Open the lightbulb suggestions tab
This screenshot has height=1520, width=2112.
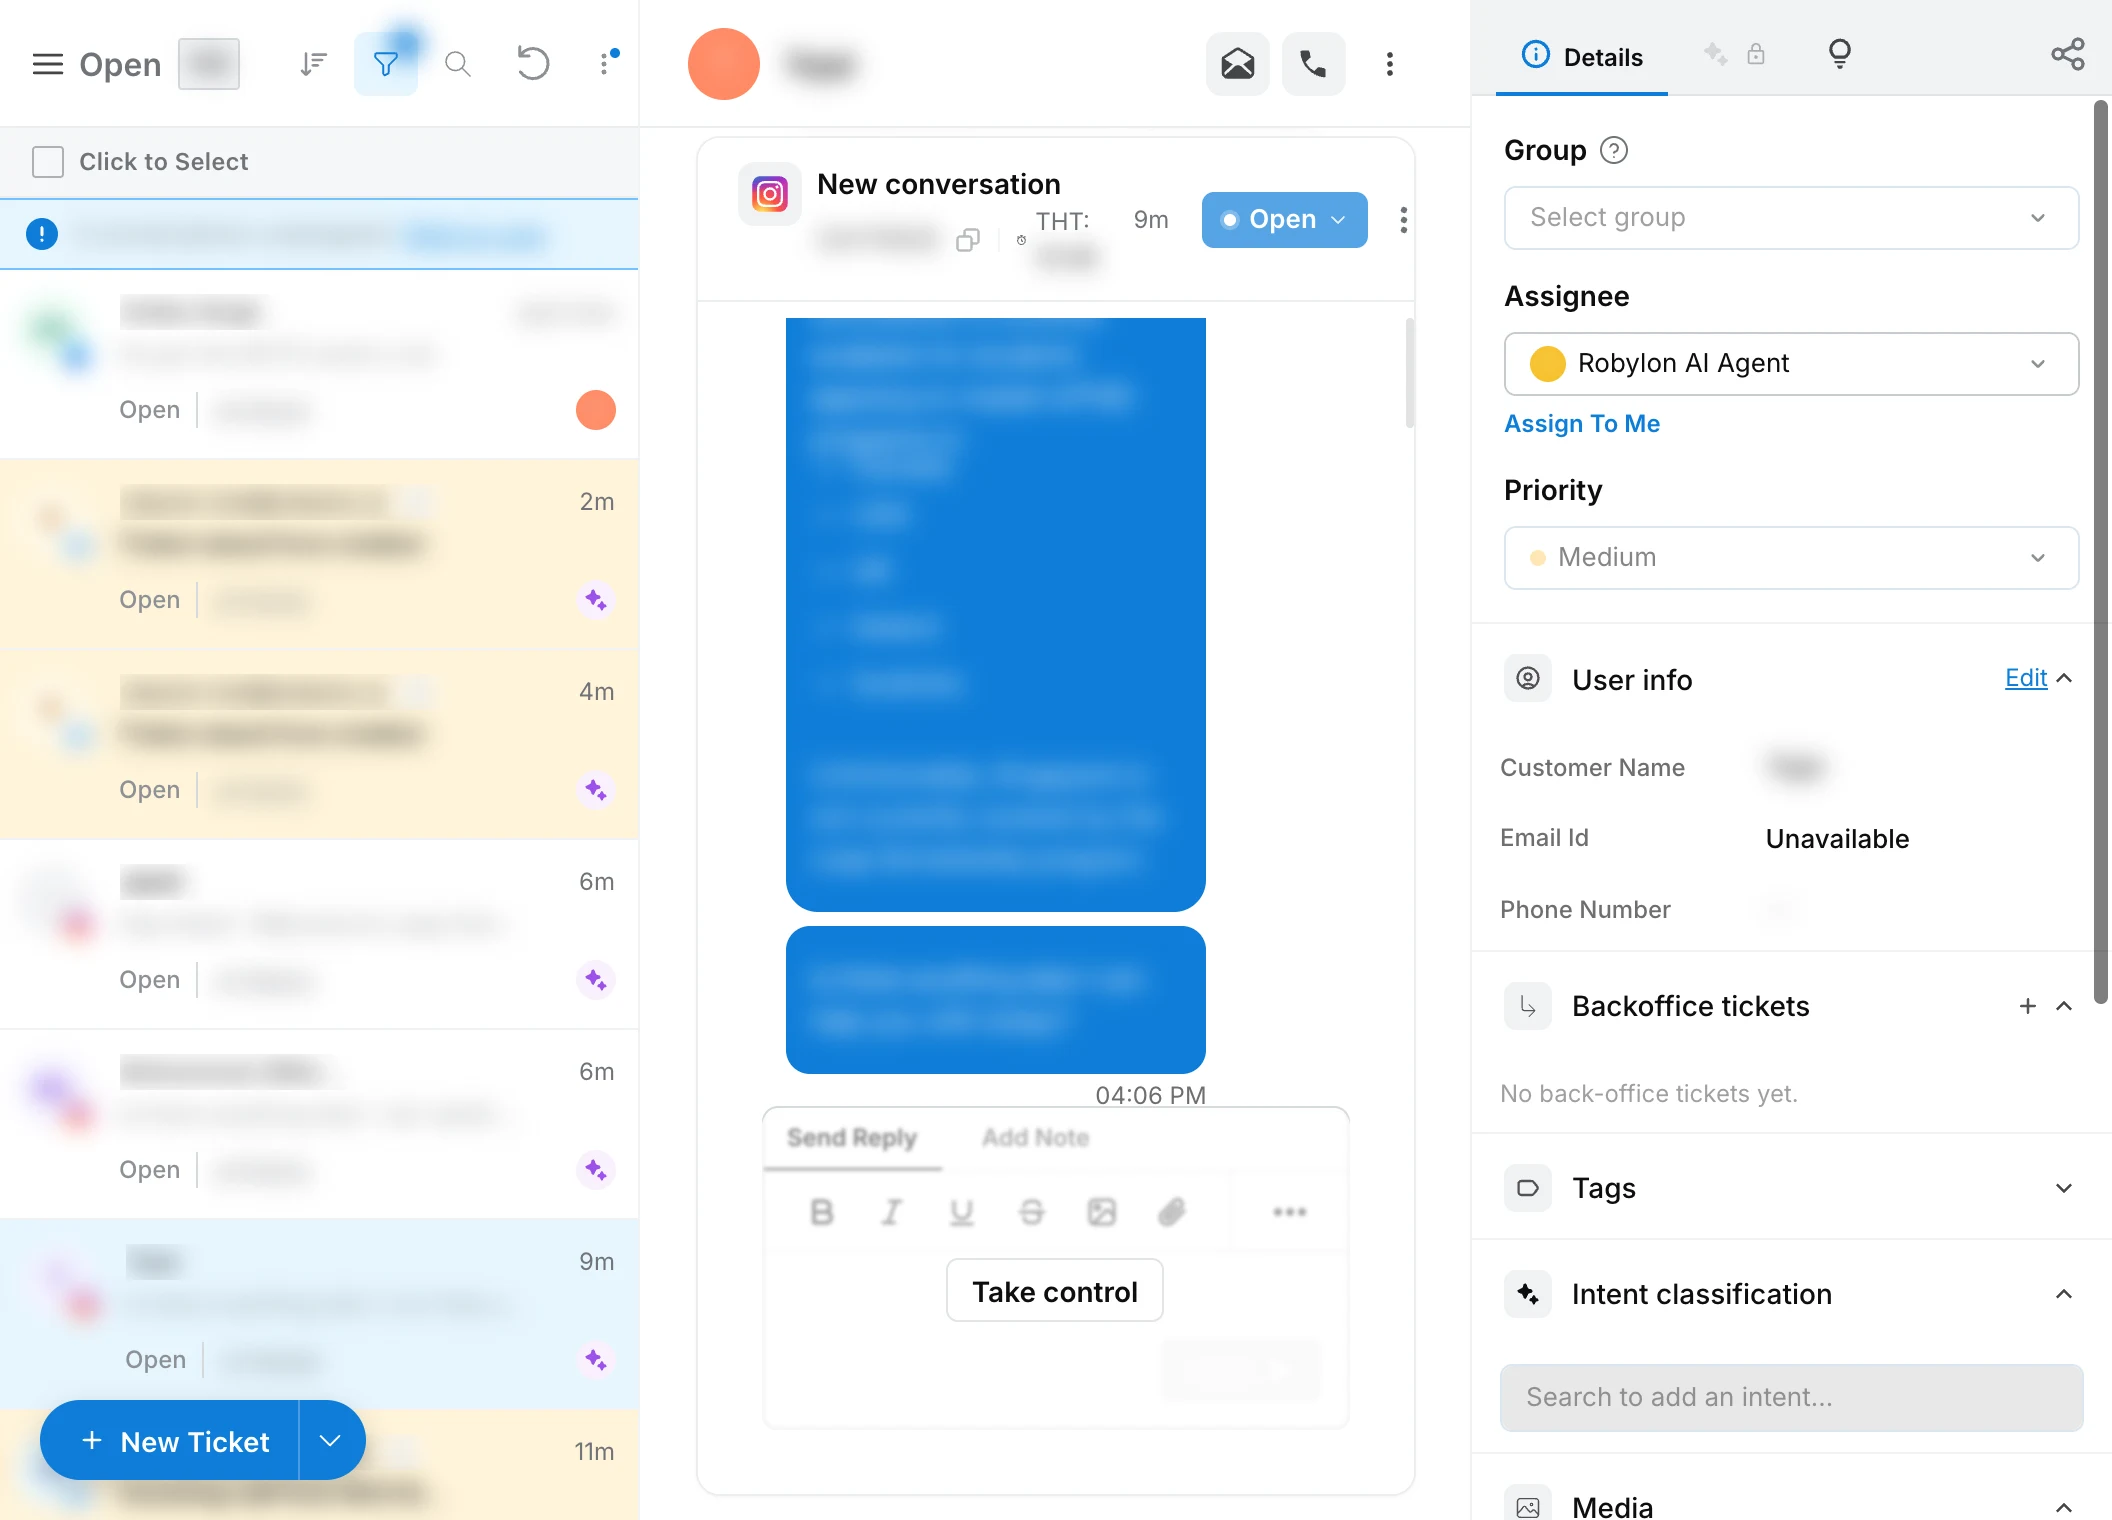coord(1839,54)
